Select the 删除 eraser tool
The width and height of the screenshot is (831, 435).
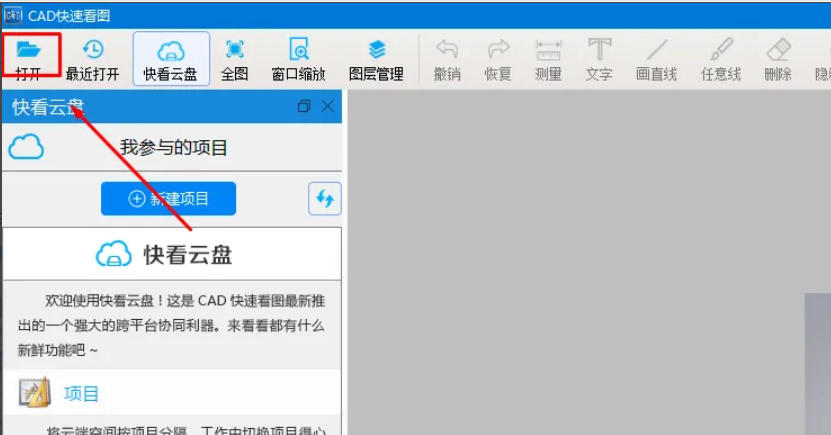778,59
